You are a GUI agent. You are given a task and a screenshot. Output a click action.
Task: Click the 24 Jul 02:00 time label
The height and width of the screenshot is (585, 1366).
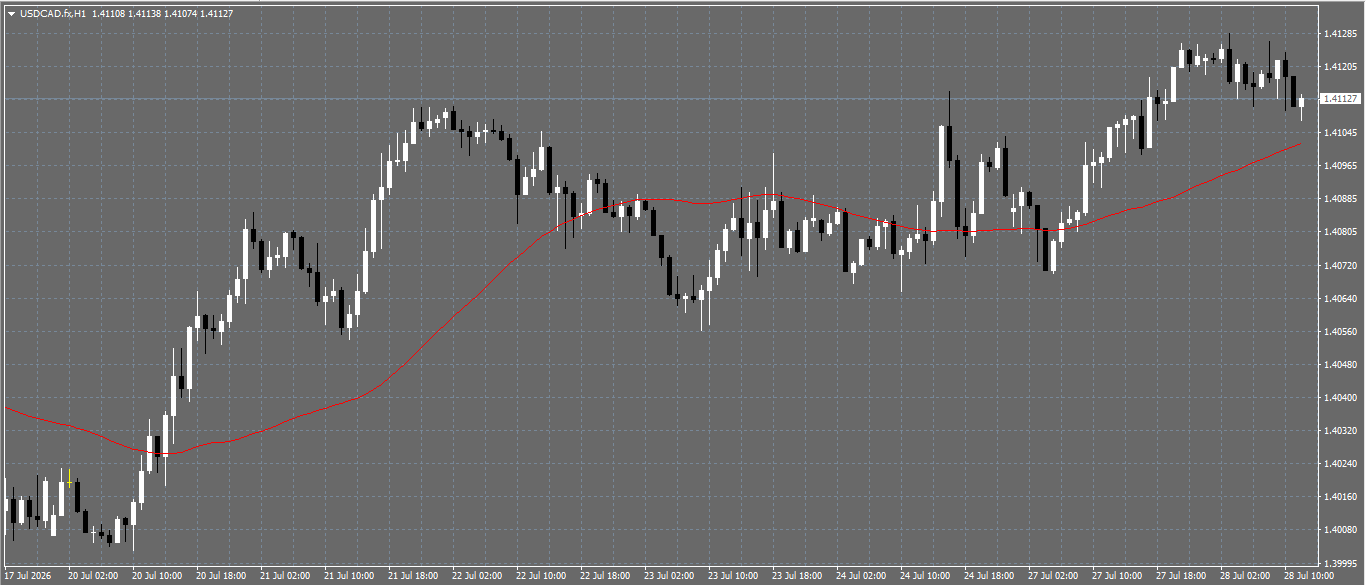click(x=861, y=577)
